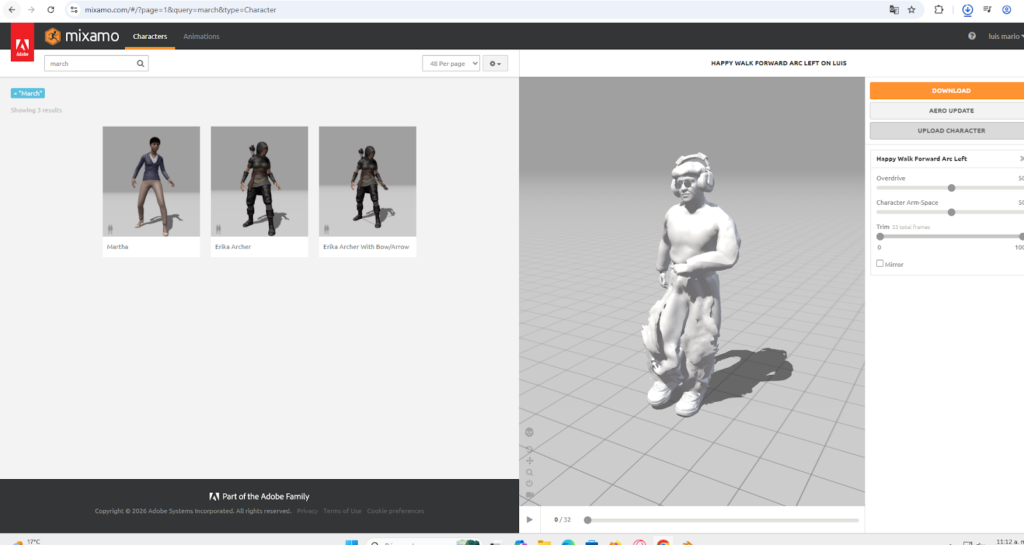The width and height of the screenshot is (1024, 545).
Task: Click the "Martha" name label
Action: [118, 247]
